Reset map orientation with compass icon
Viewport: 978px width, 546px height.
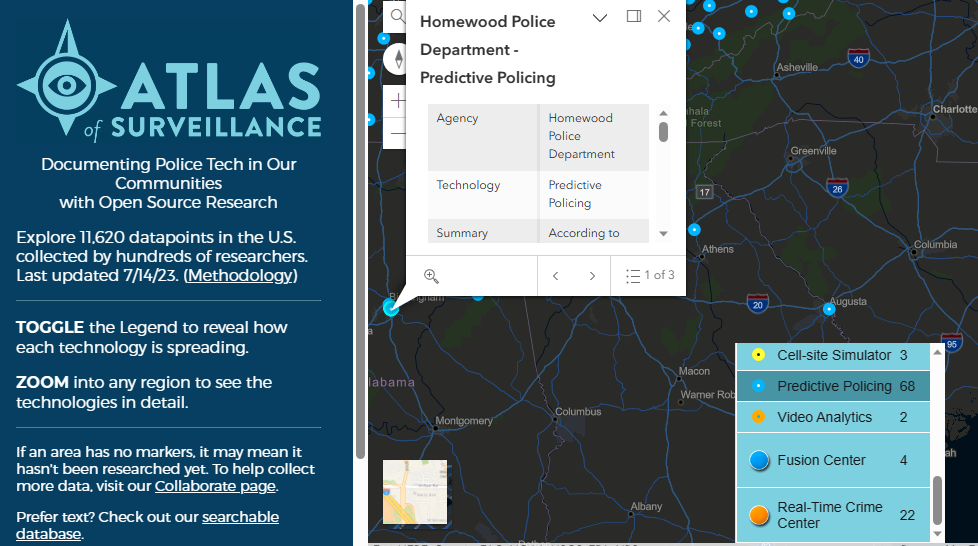point(397,59)
